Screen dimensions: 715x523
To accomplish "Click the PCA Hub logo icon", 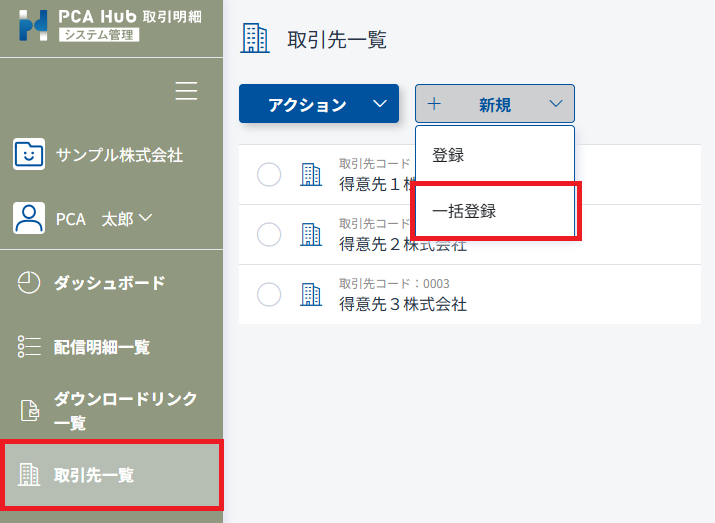I will 35,26.
